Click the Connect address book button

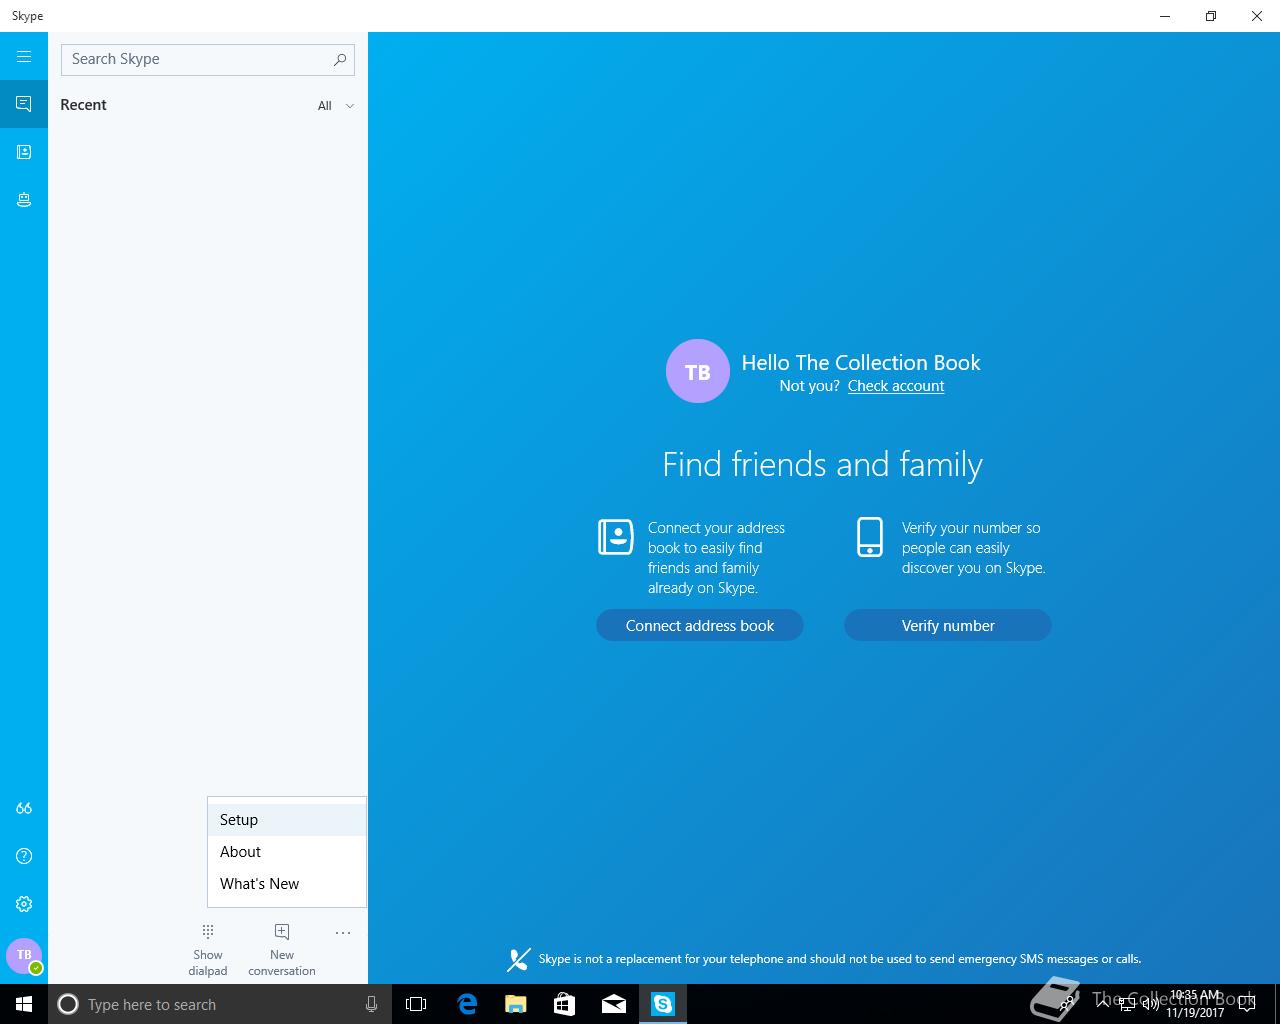click(700, 625)
